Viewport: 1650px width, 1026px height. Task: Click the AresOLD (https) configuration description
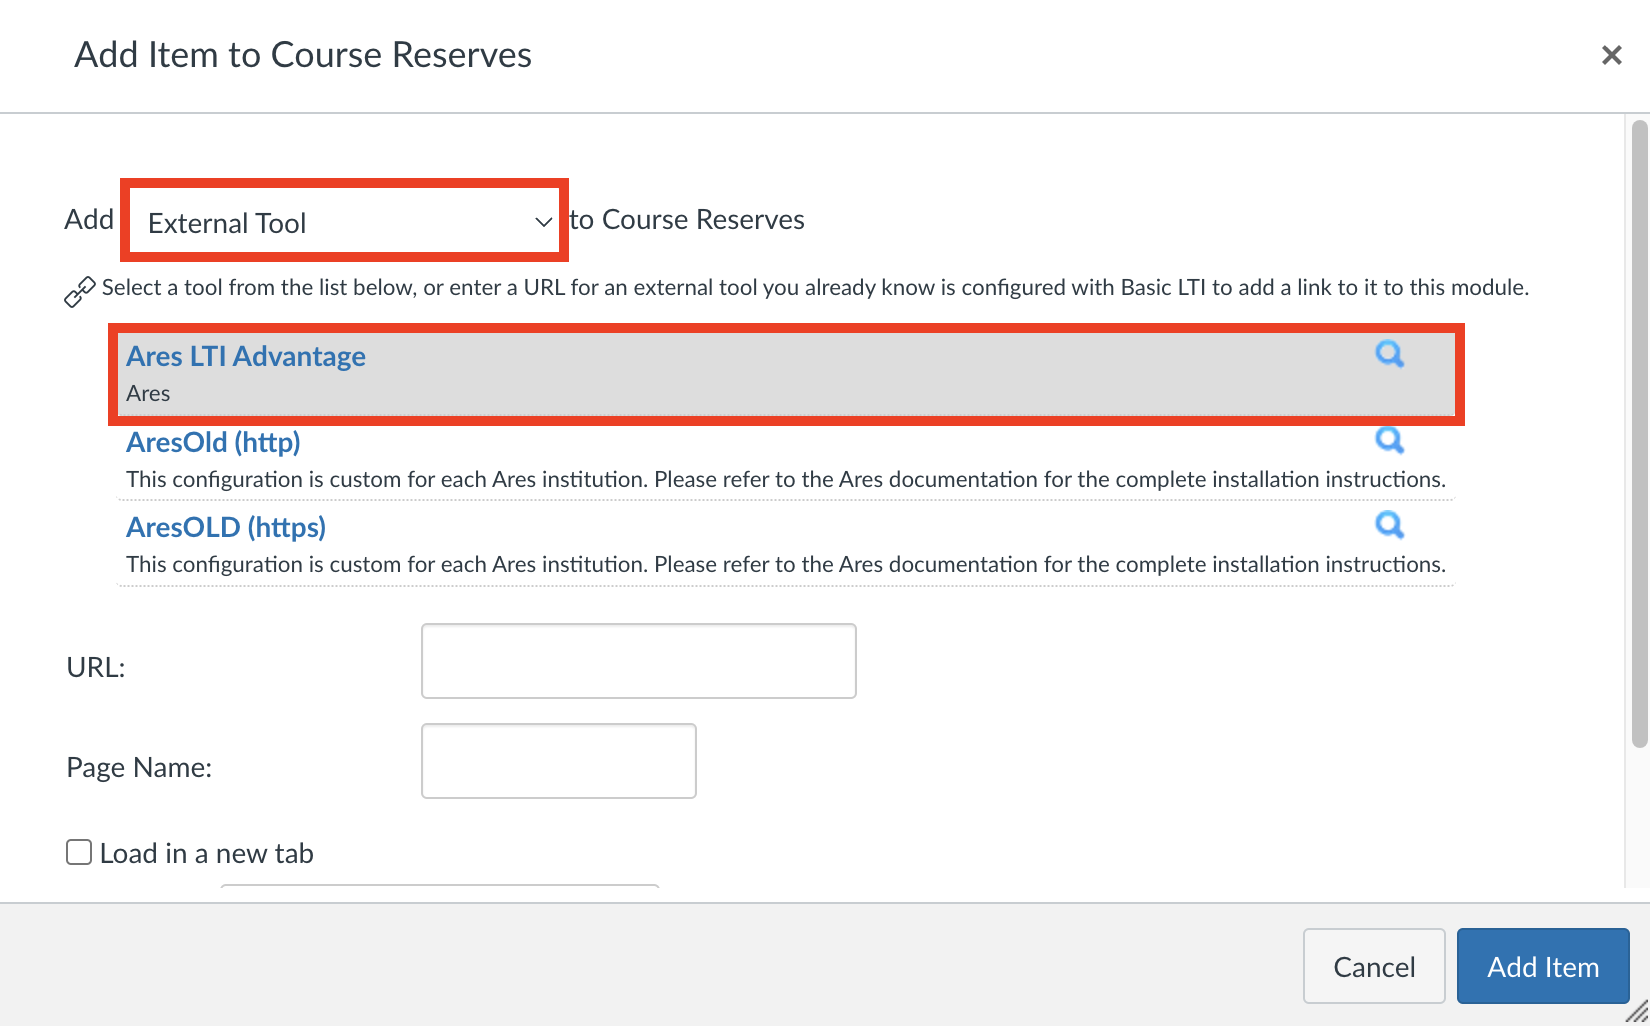click(785, 565)
